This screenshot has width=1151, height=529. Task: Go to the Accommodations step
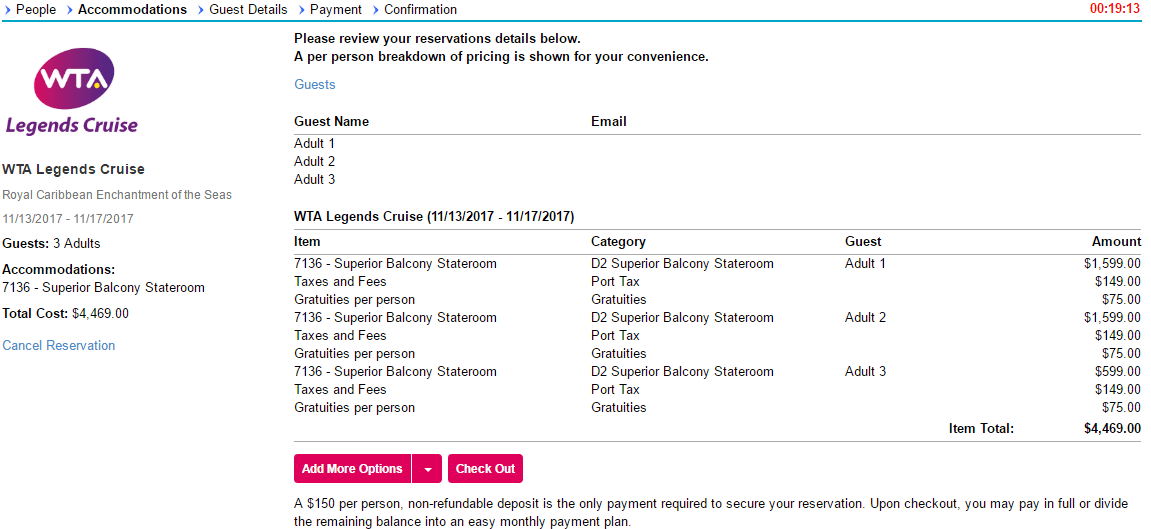(x=132, y=10)
